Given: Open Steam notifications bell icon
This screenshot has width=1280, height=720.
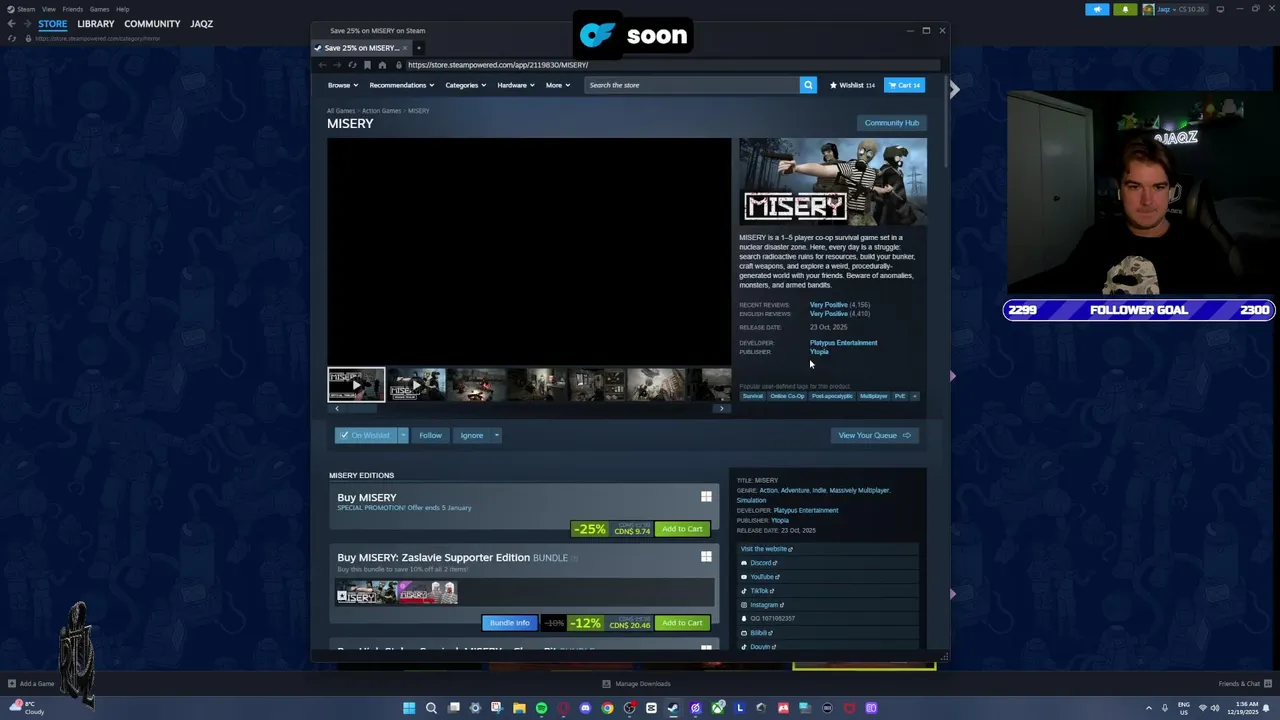Looking at the screenshot, I should [1125, 9].
